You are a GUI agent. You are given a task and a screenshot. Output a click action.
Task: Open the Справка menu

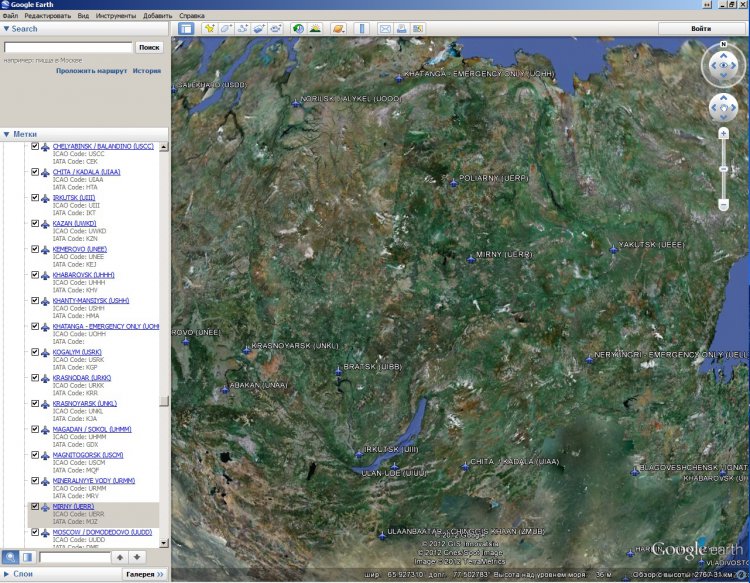[x=192, y=16]
